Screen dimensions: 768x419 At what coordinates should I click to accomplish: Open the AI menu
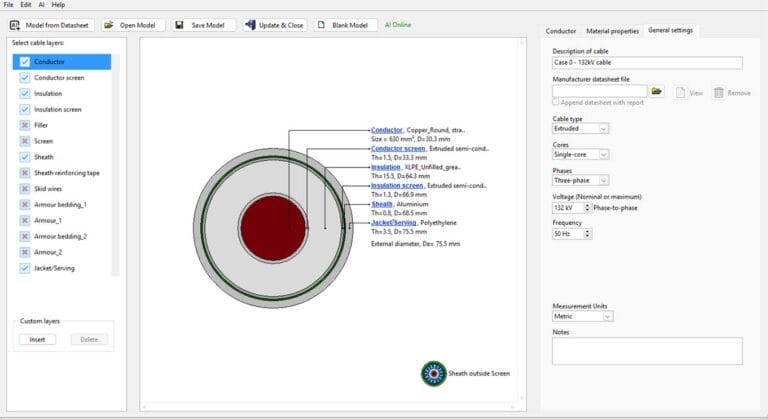[x=42, y=4]
